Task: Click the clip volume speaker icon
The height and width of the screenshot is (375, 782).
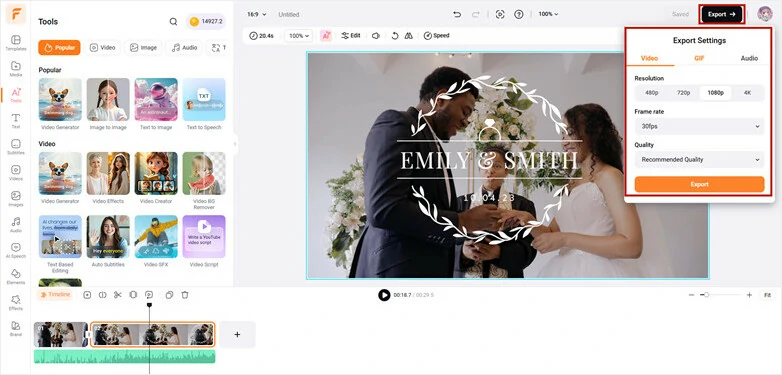Action: point(376,35)
